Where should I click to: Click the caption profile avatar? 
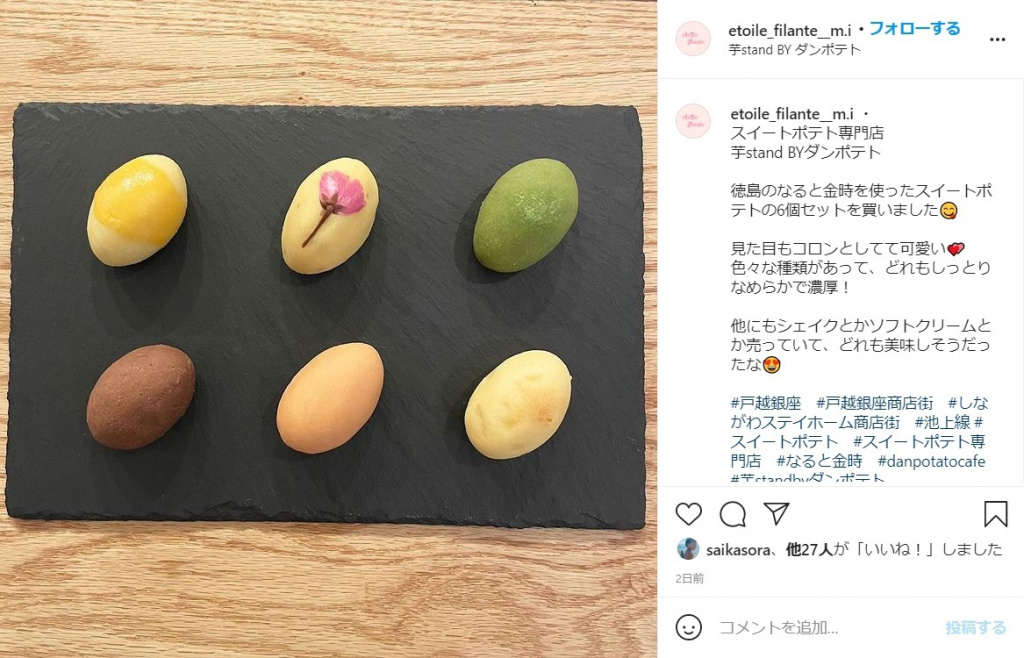pyautogui.click(x=693, y=121)
